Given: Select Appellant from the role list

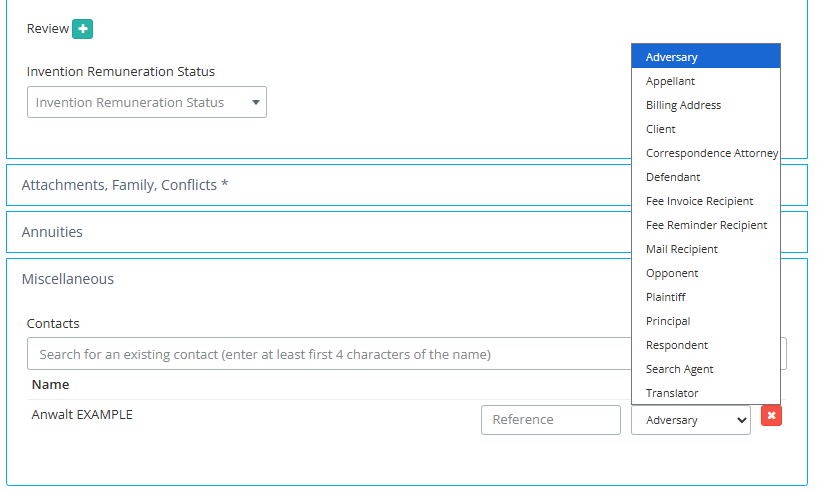Looking at the screenshot, I should (x=670, y=81).
